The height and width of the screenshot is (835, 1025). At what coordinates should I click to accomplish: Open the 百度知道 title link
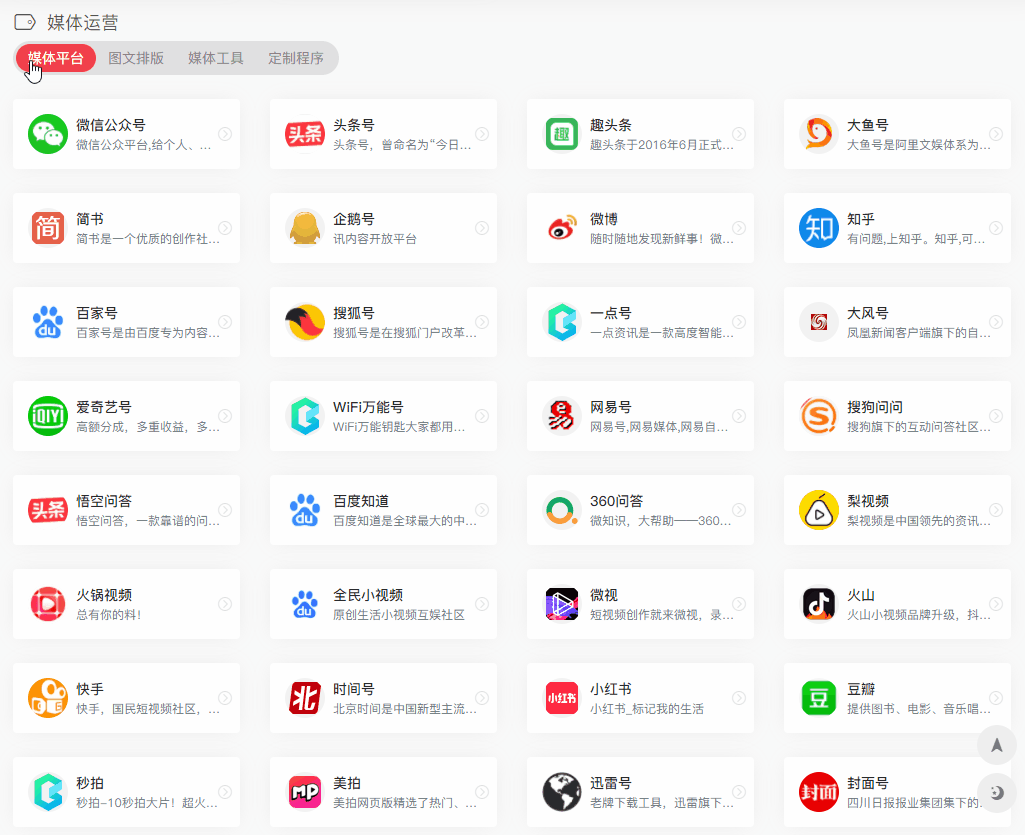coord(361,501)
